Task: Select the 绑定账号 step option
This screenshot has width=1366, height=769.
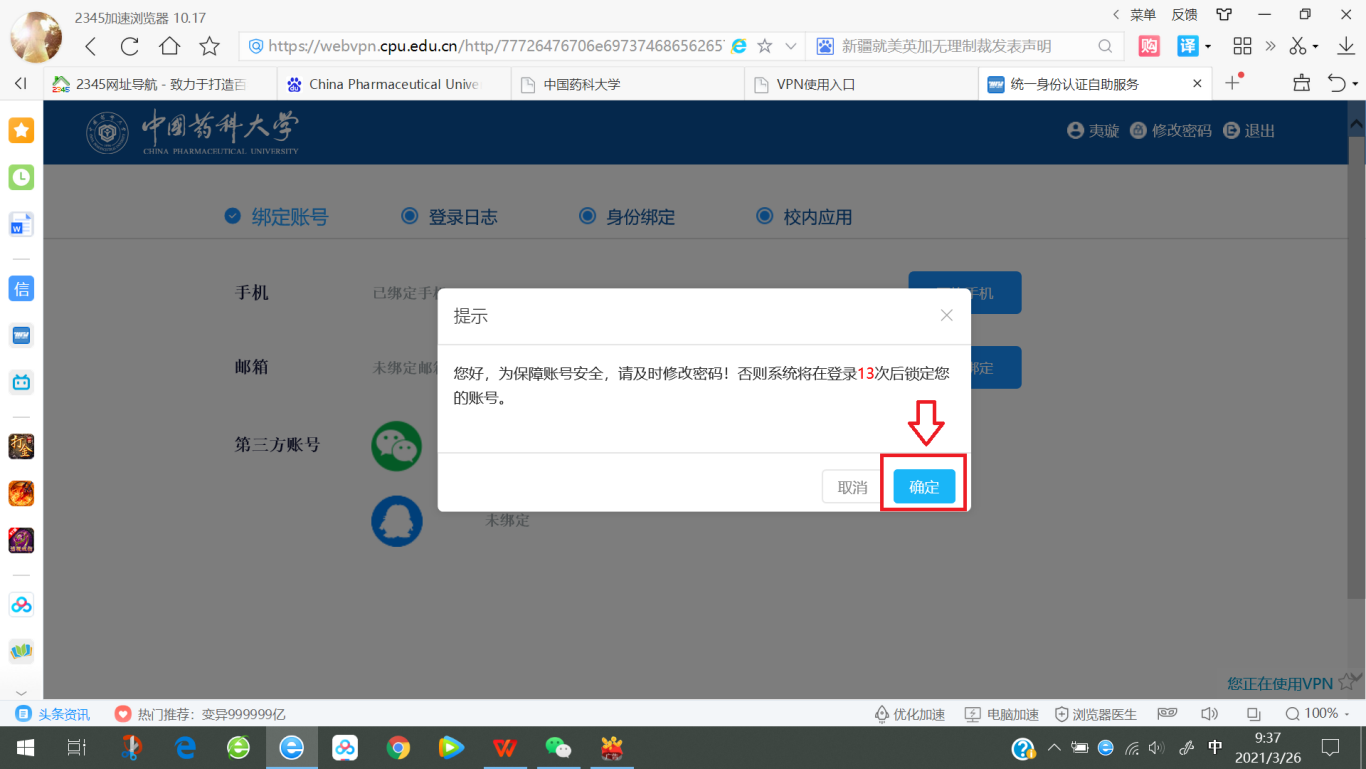Action: click(277, 217)
